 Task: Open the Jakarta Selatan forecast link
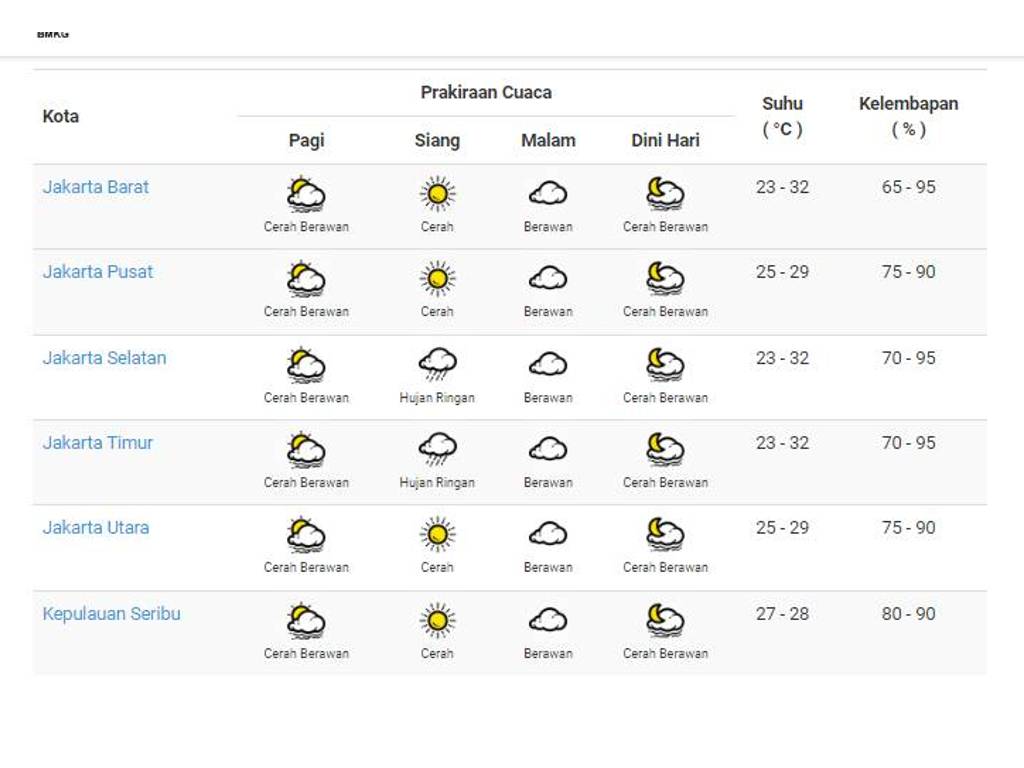tap(104, 358)
